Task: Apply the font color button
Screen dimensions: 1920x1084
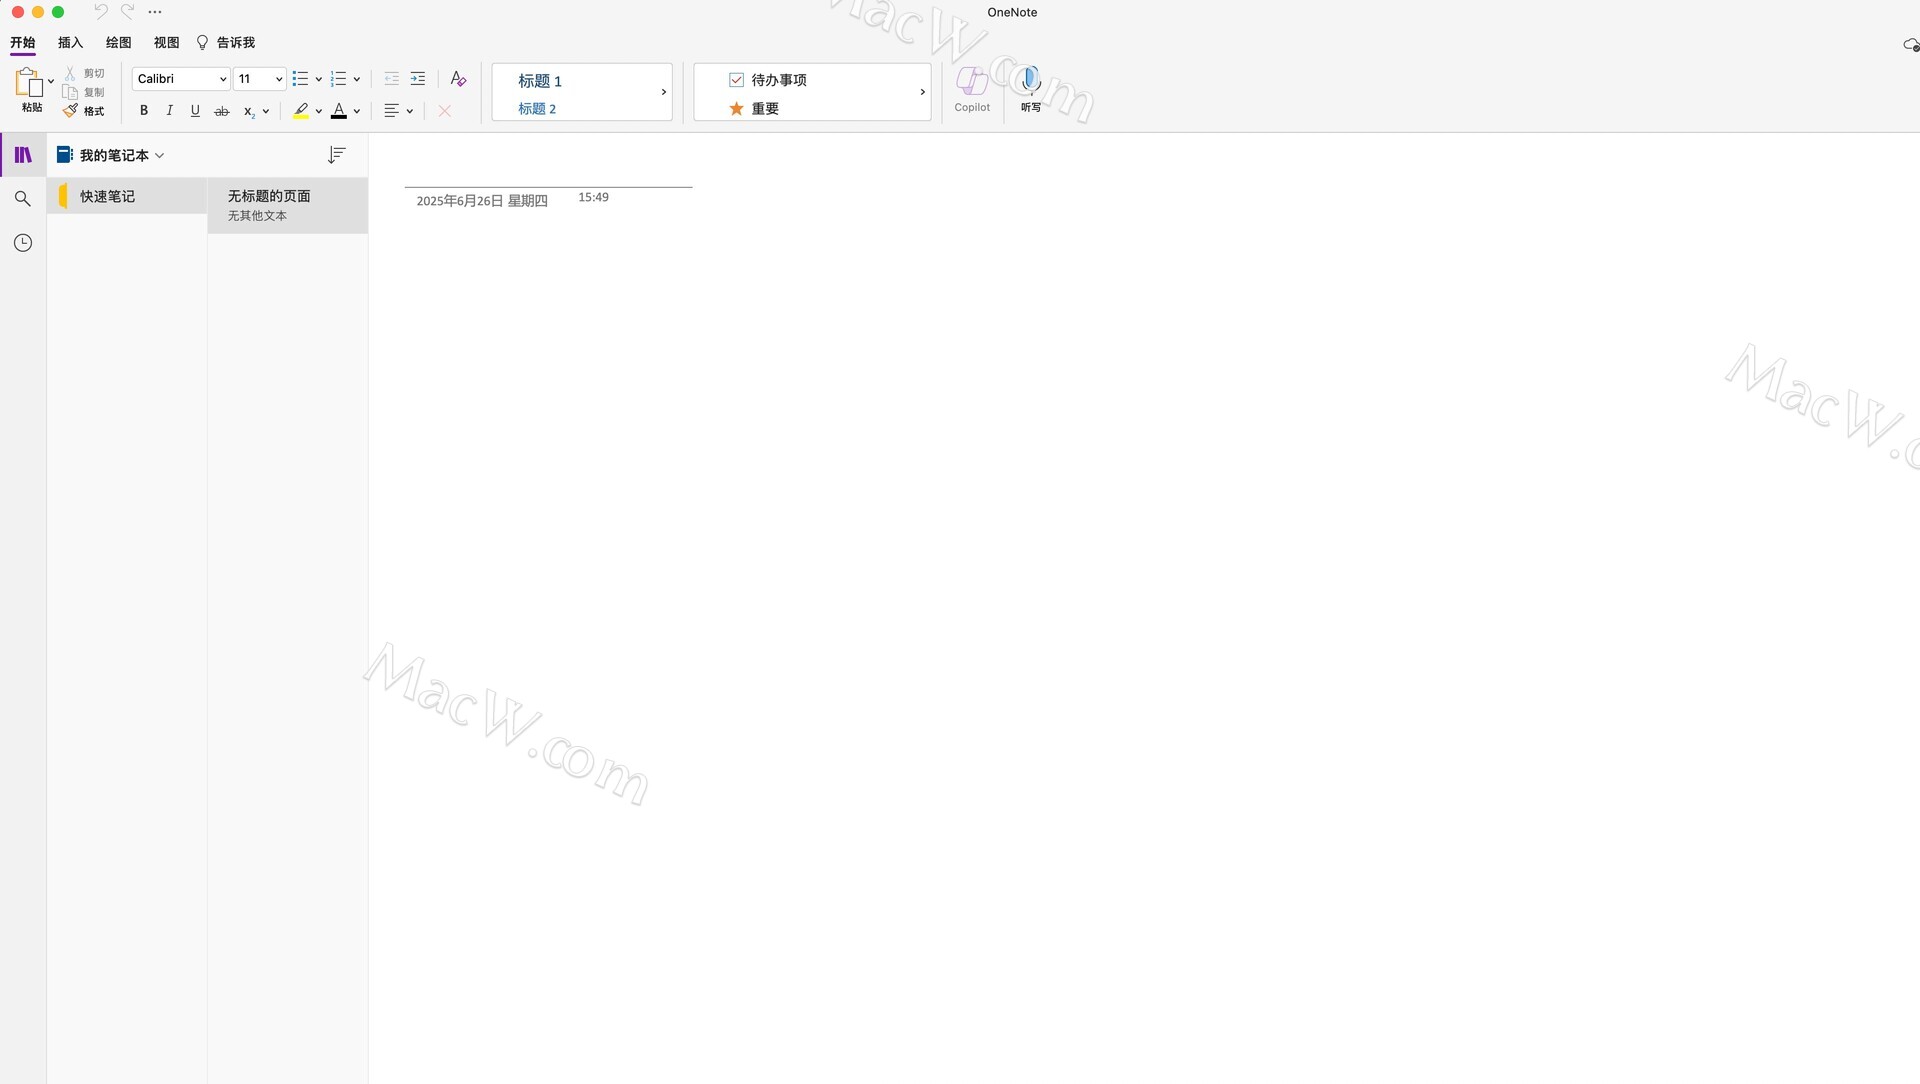Action: coord(339,111)
